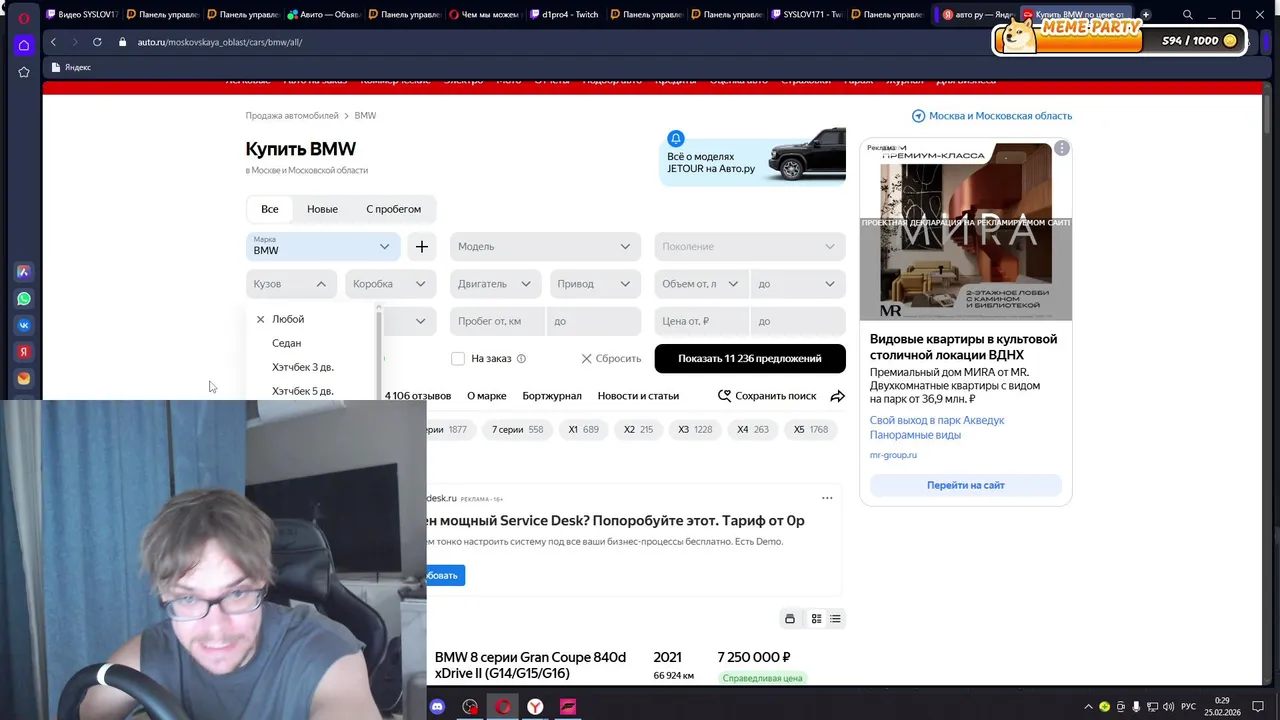Open the Поколение dropdown
1280x720 pixels.
click(x=749, y=246)
